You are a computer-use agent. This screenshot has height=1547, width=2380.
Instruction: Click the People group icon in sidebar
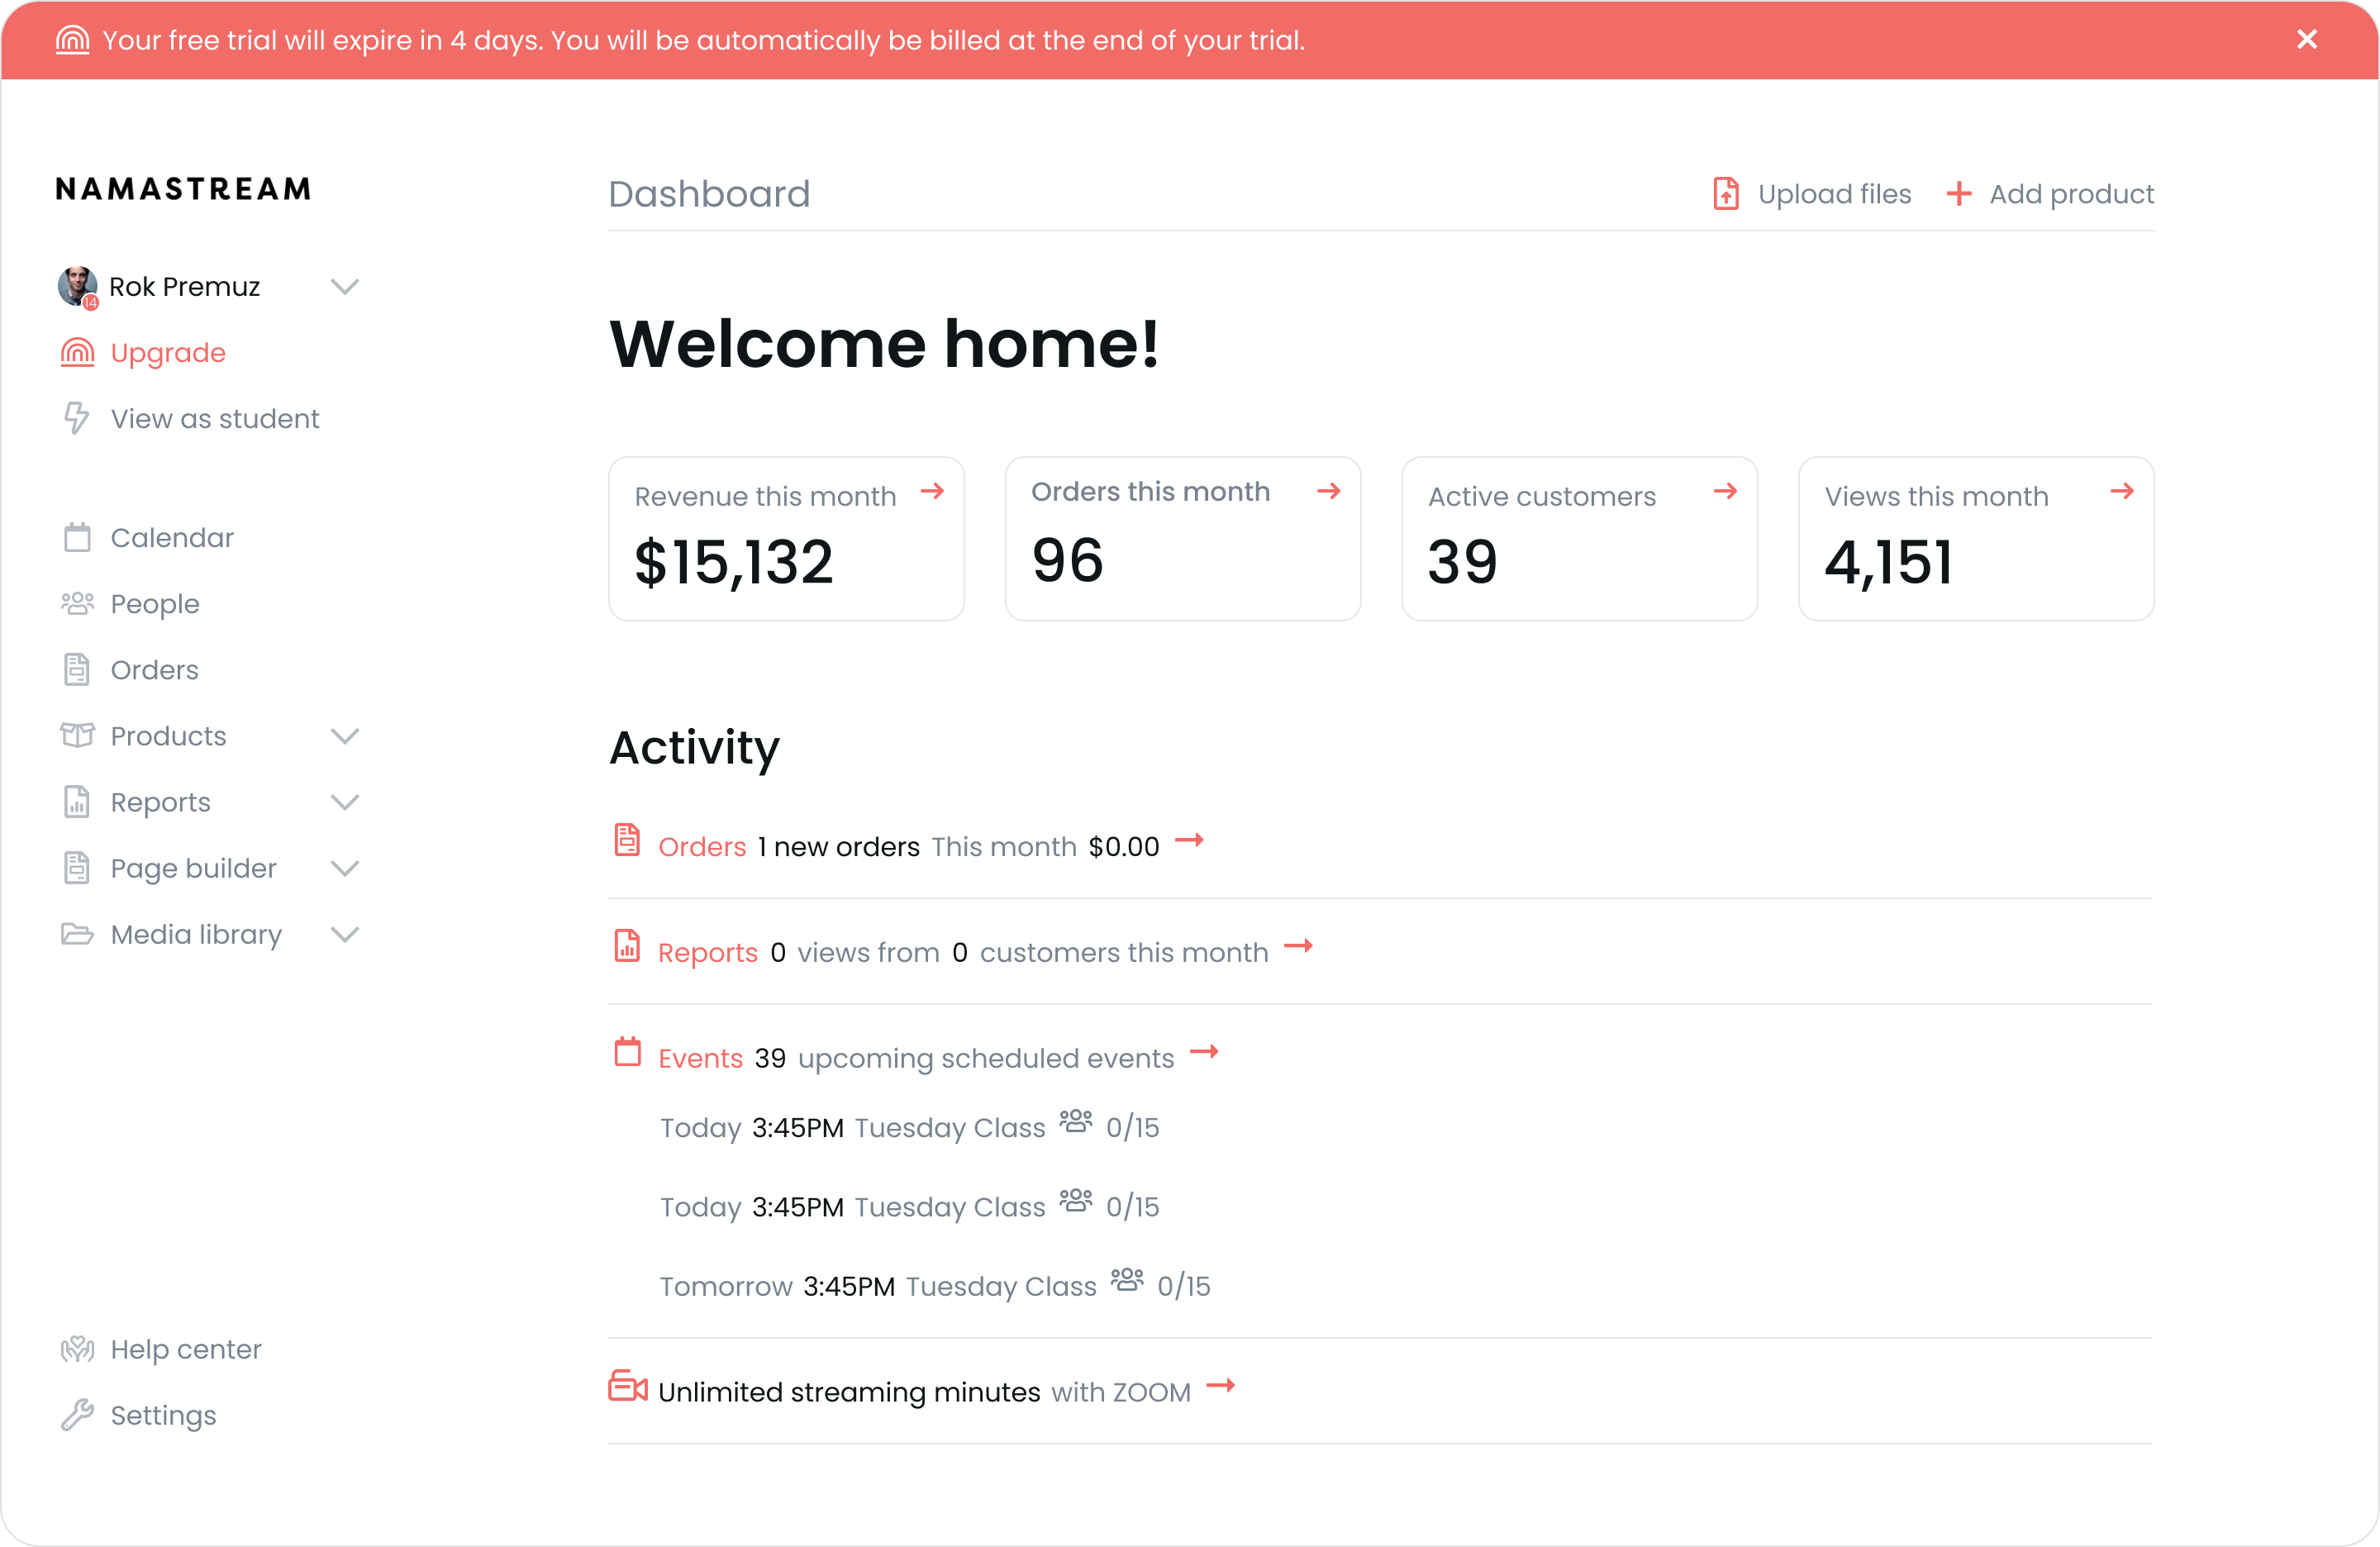pyautogui.click(x=77, y=604)
